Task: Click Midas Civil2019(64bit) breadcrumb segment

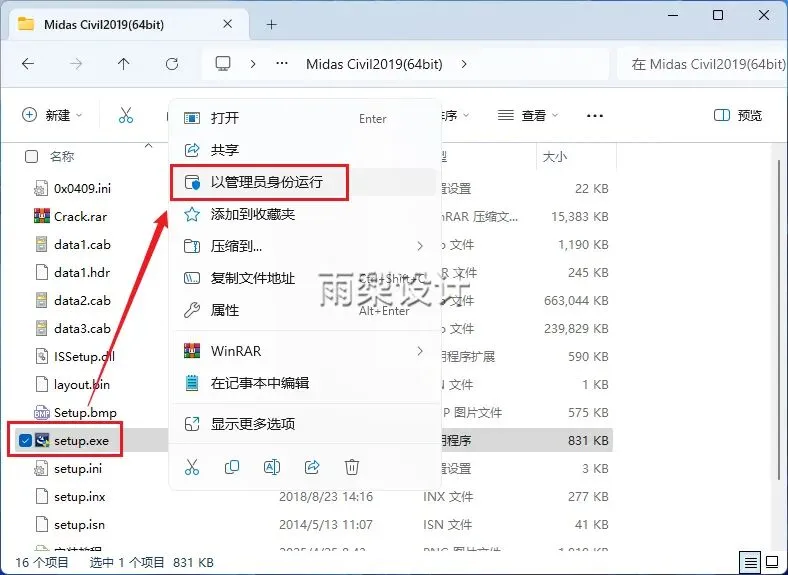Action: click(374, 64)
